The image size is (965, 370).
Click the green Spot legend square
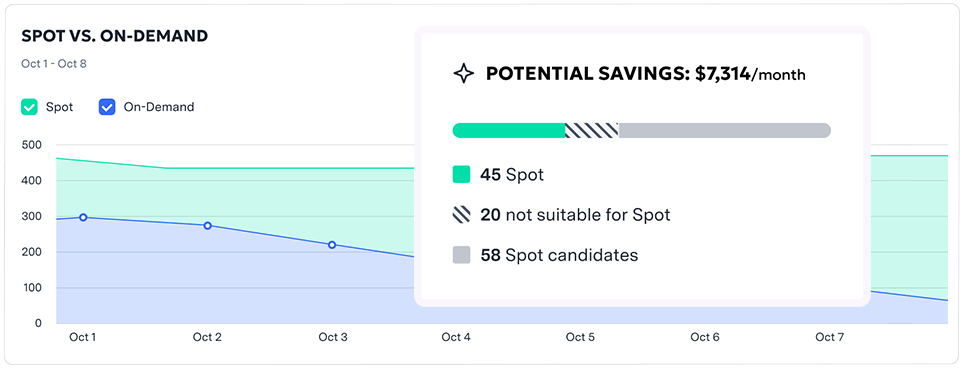pyautogui.click(x=461, y=175)
